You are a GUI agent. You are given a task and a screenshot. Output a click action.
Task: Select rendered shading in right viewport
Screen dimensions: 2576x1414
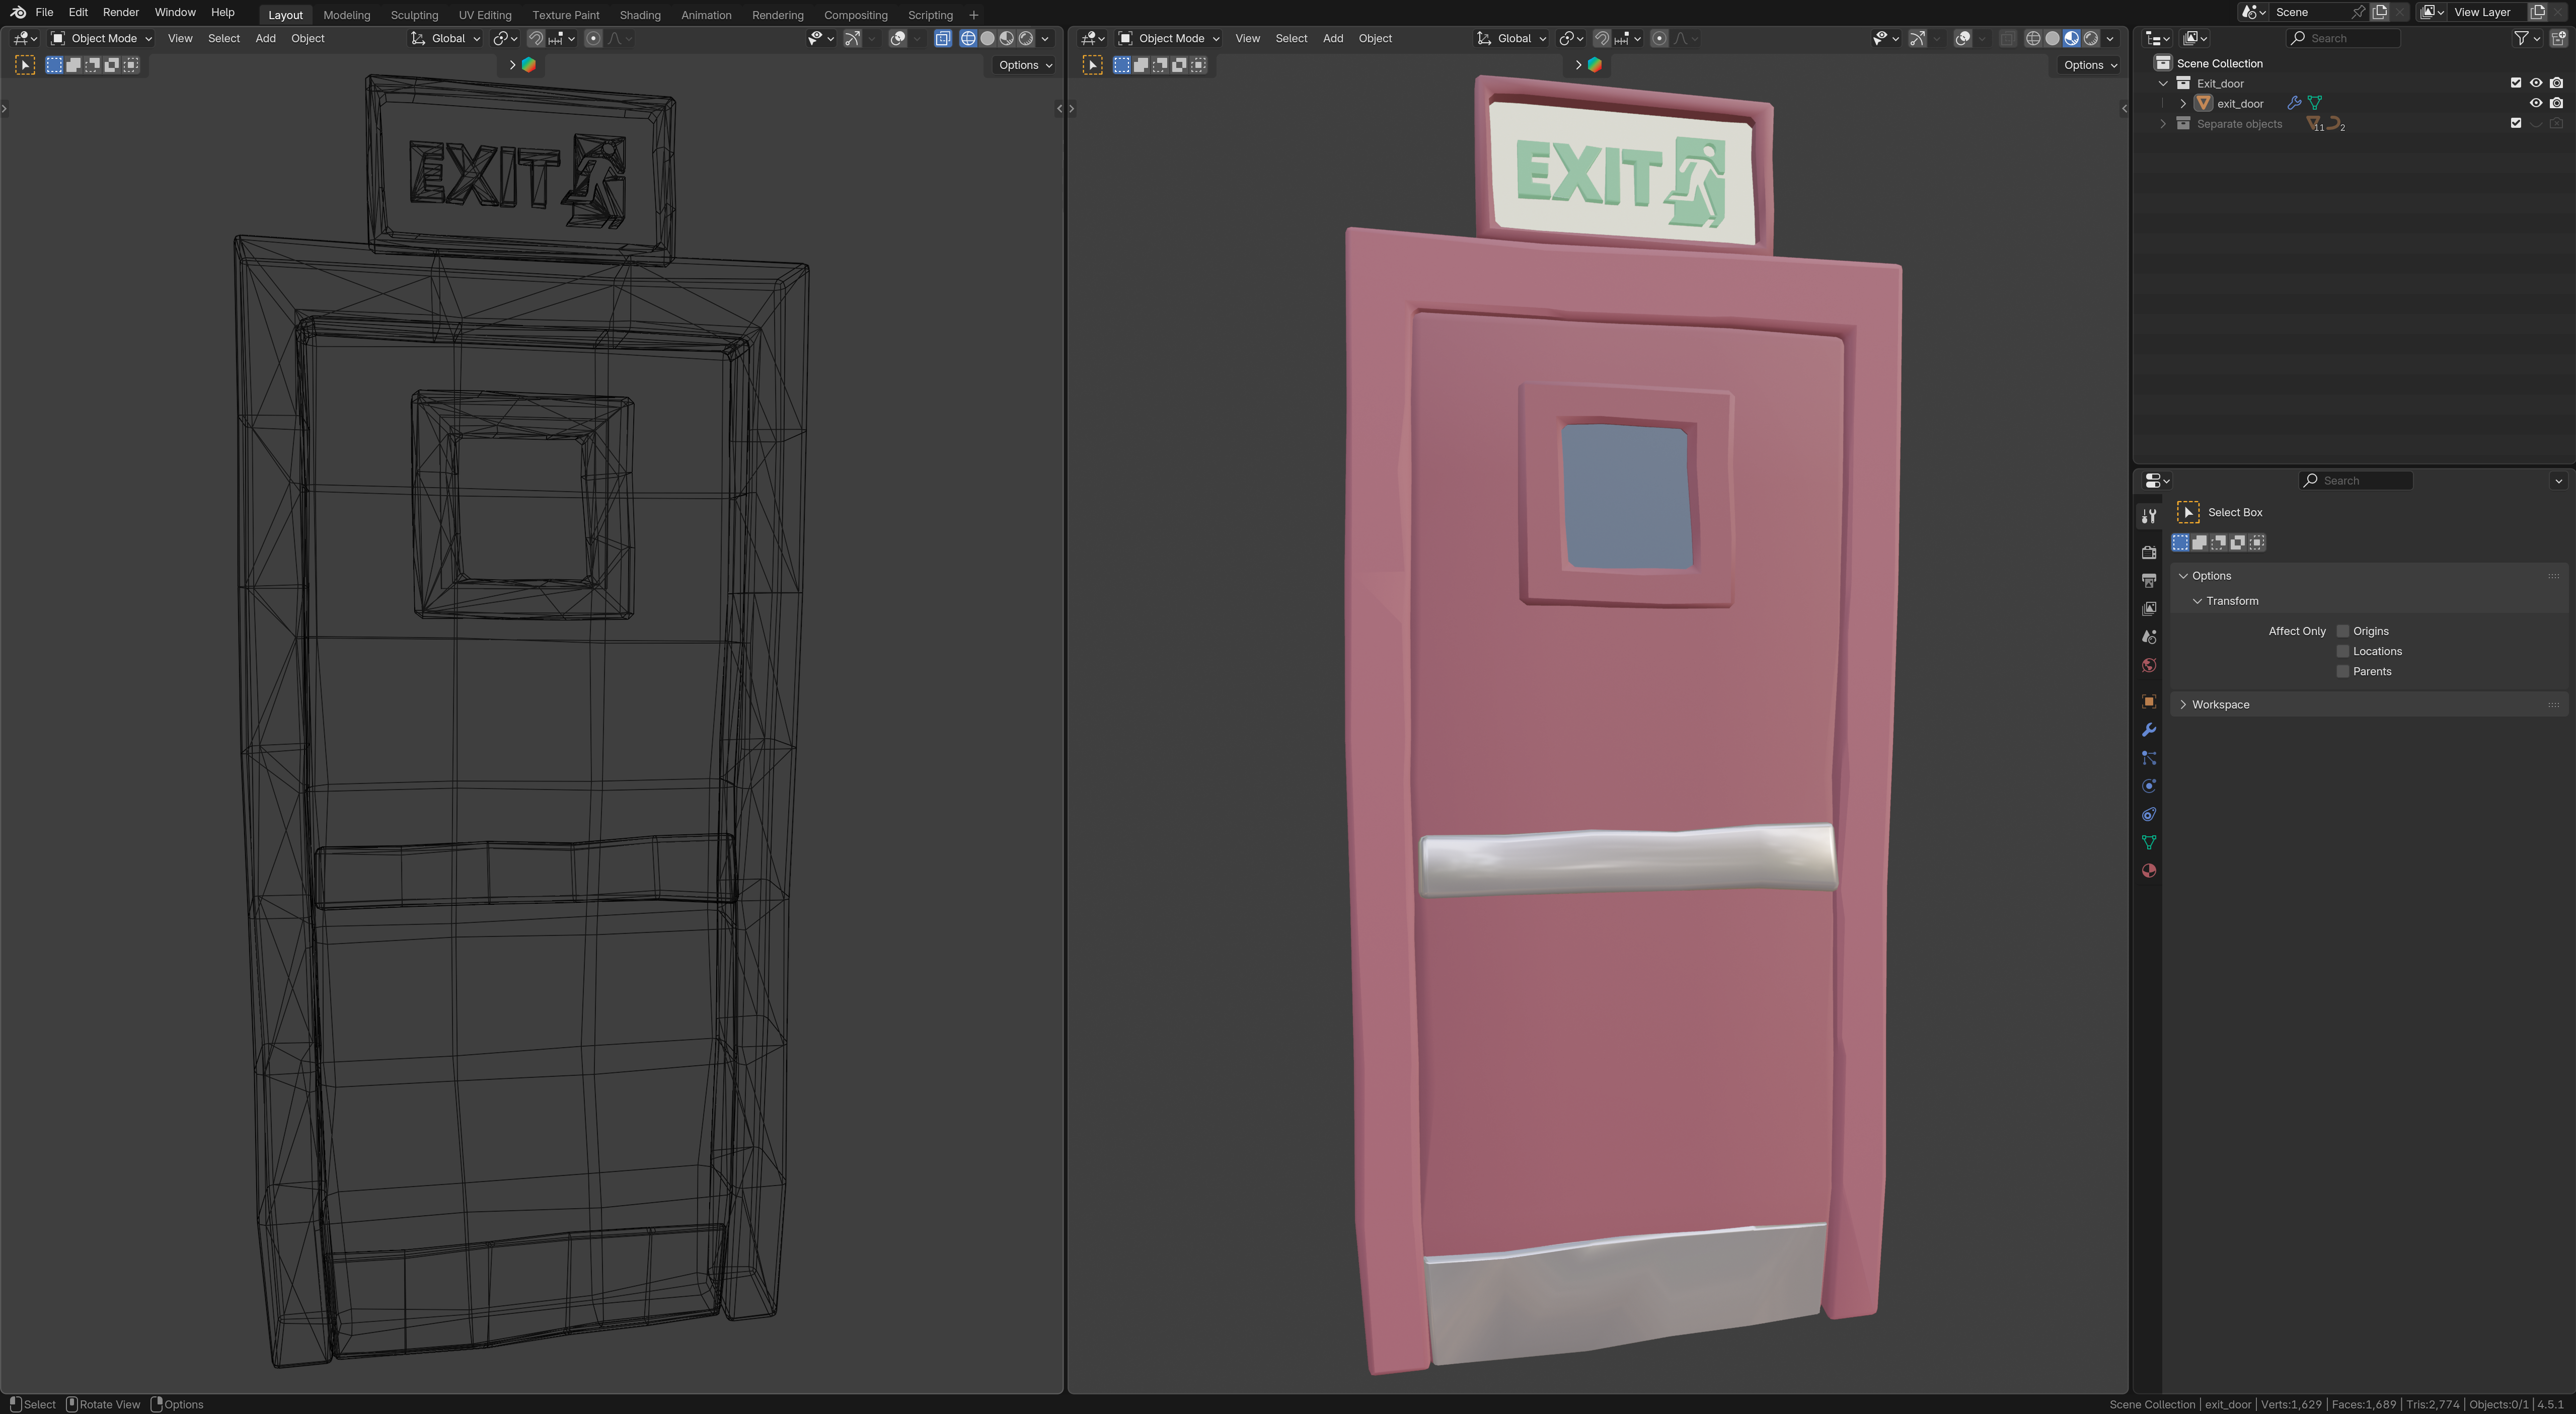coord(2090,38)
